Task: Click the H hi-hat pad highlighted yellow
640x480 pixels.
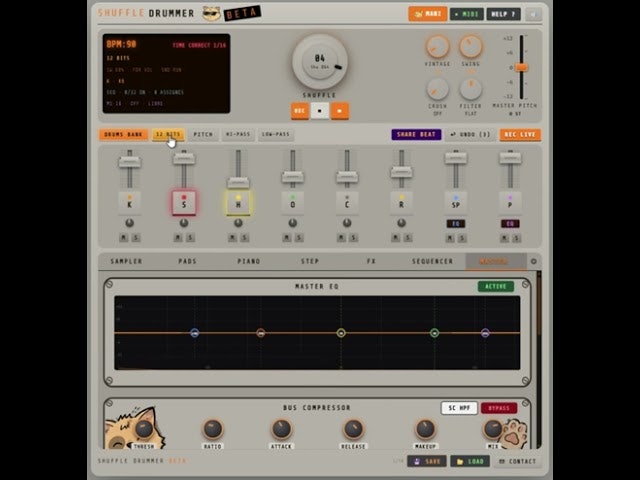Action: point(238,202)
